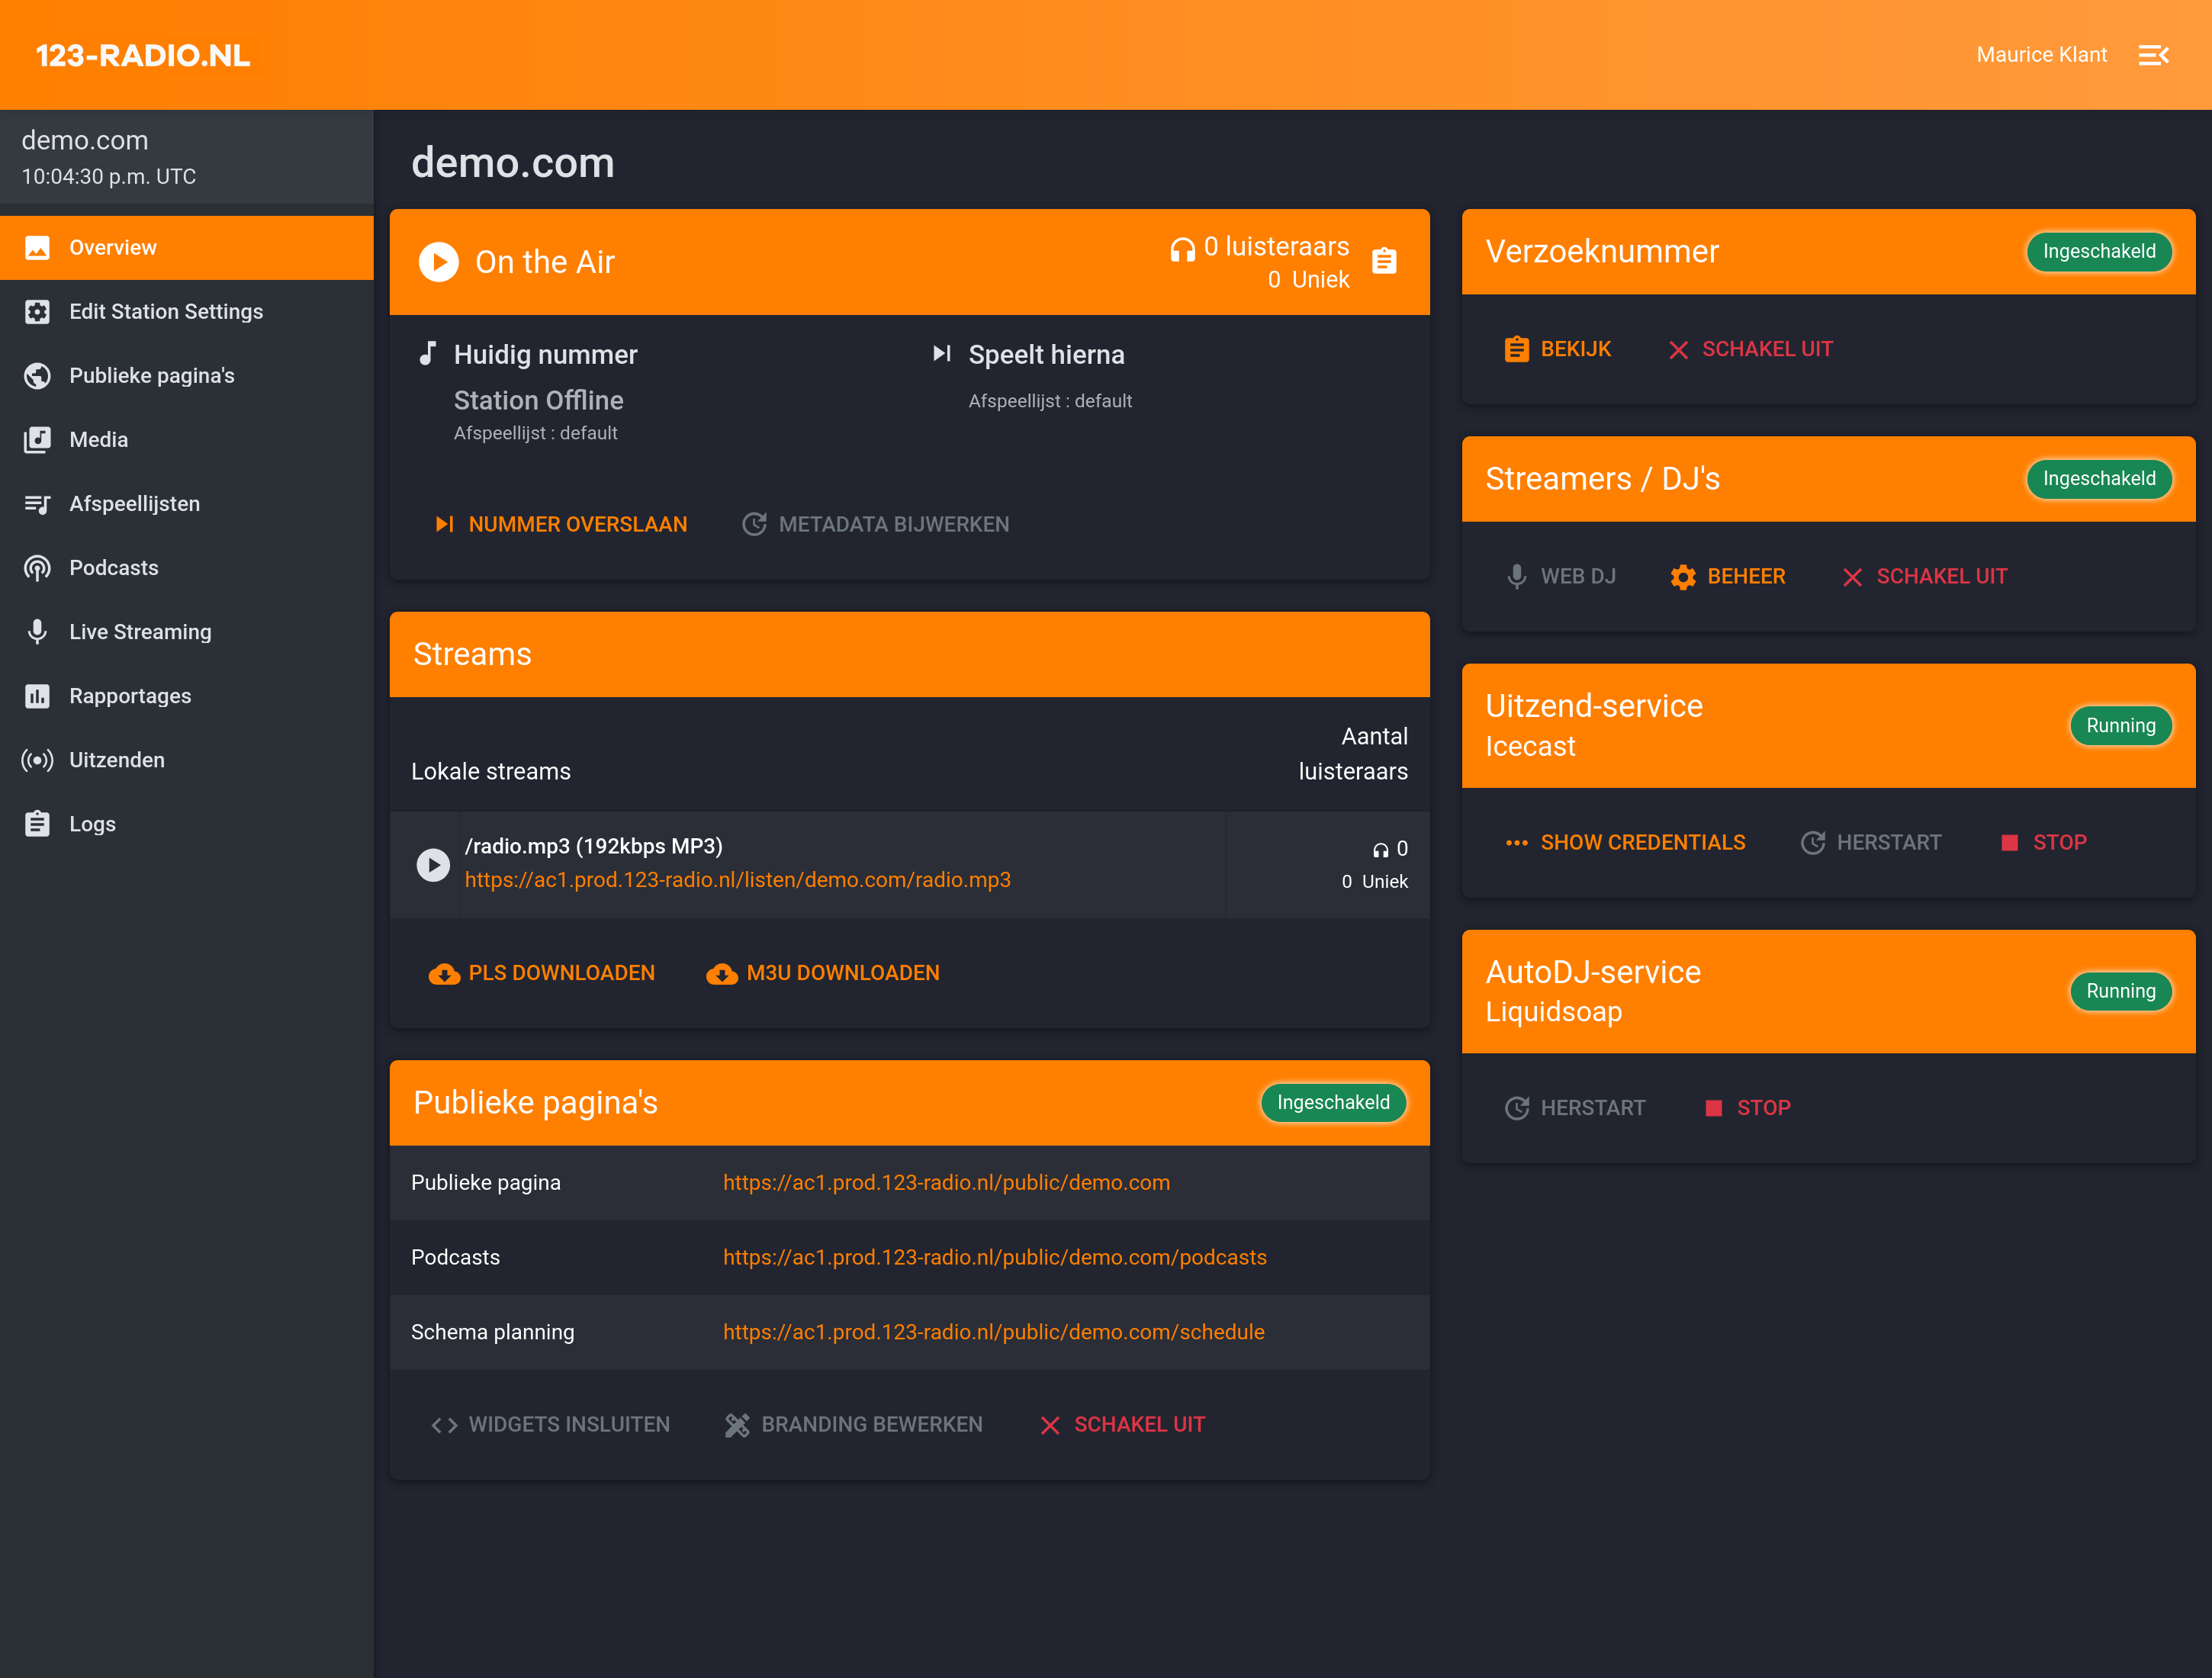This screenshot has width=2212, height=1678.
Task: Skip song via Nummer Overslaan
Action: pyautogui.click(x=561, y=524)
